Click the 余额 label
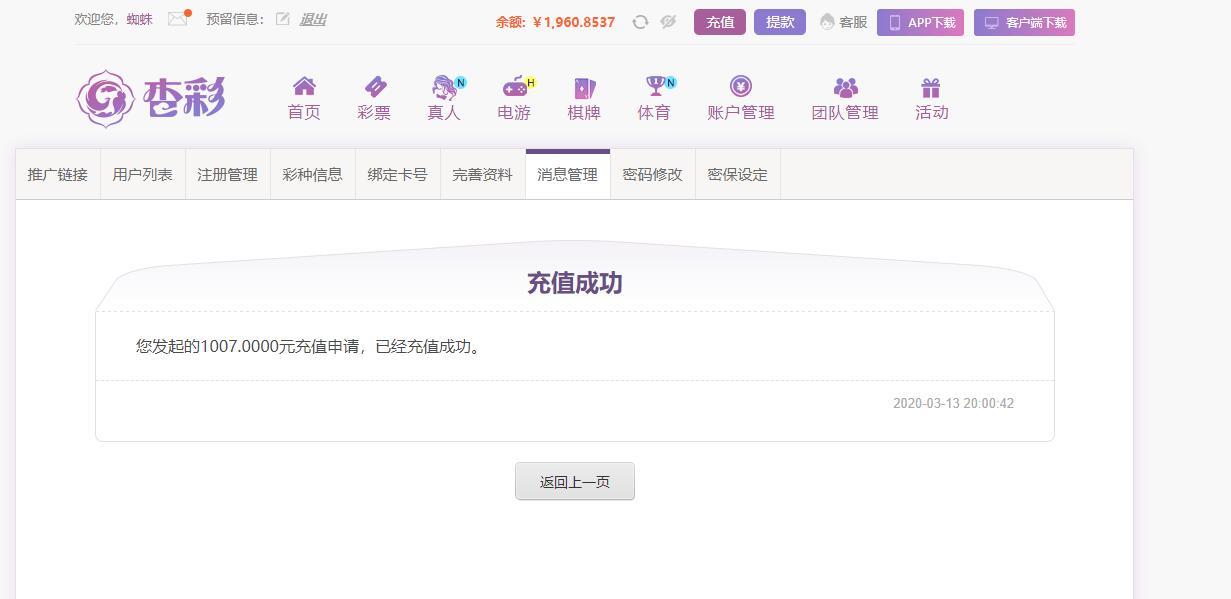 510,22
